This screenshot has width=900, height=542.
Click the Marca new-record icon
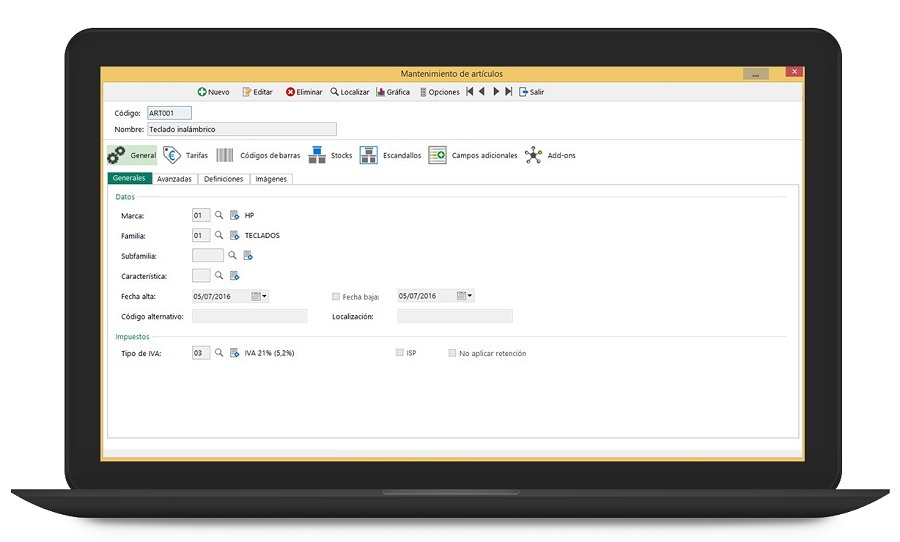(234, 215)
